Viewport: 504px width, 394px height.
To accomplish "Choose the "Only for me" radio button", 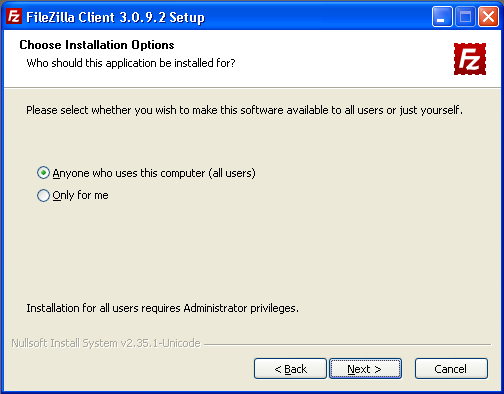I will pos(43,195).
